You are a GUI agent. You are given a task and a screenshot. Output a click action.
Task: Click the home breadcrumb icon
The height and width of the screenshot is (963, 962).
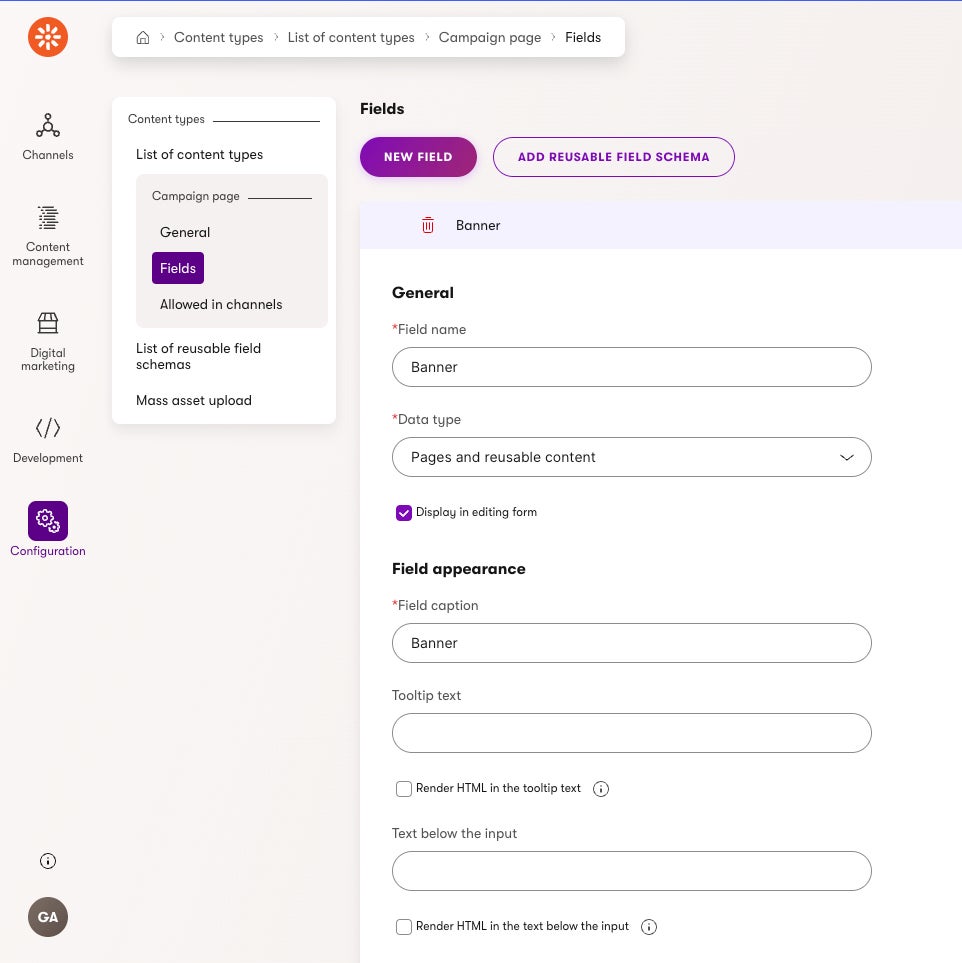(x=143, y=38)
